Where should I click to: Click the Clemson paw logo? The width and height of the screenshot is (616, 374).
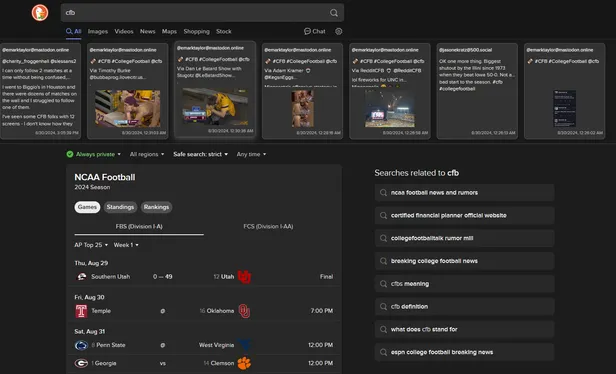point(244,363)
